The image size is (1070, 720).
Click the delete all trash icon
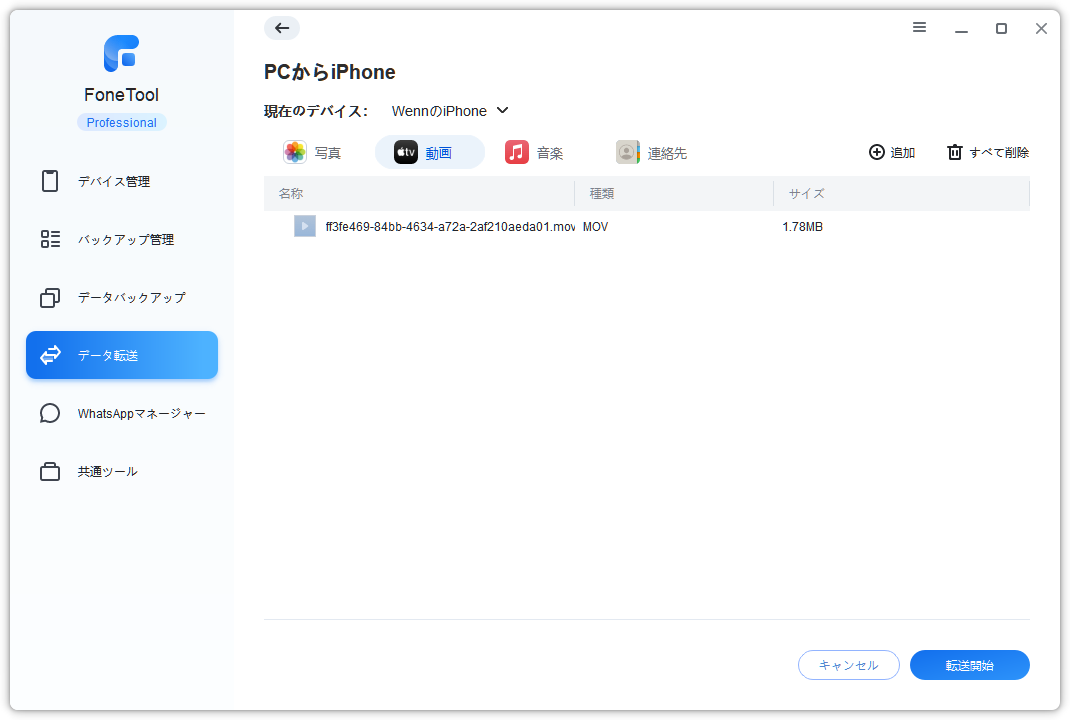955,153
